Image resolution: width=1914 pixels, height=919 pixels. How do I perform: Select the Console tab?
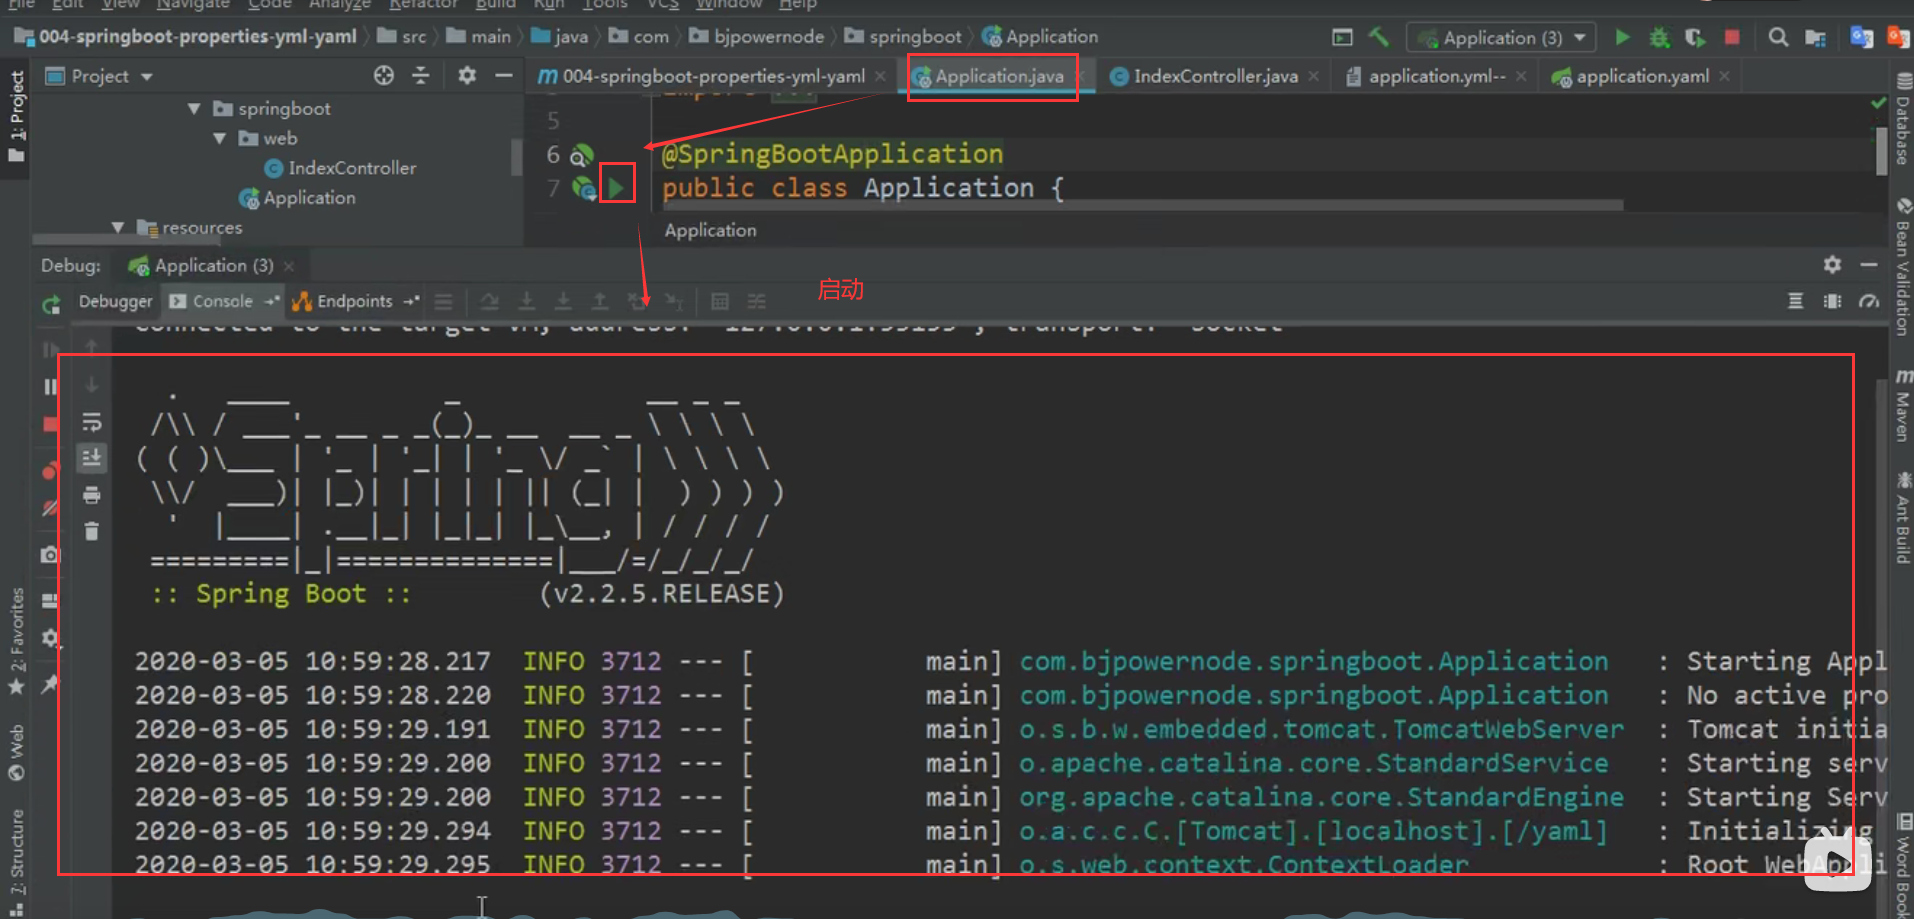[x=222, y=301]
